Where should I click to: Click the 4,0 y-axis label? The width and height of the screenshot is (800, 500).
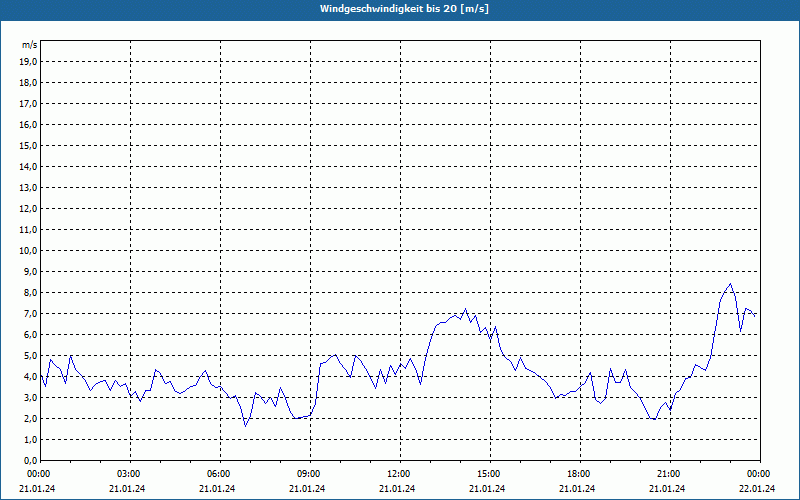pos(31,376)
